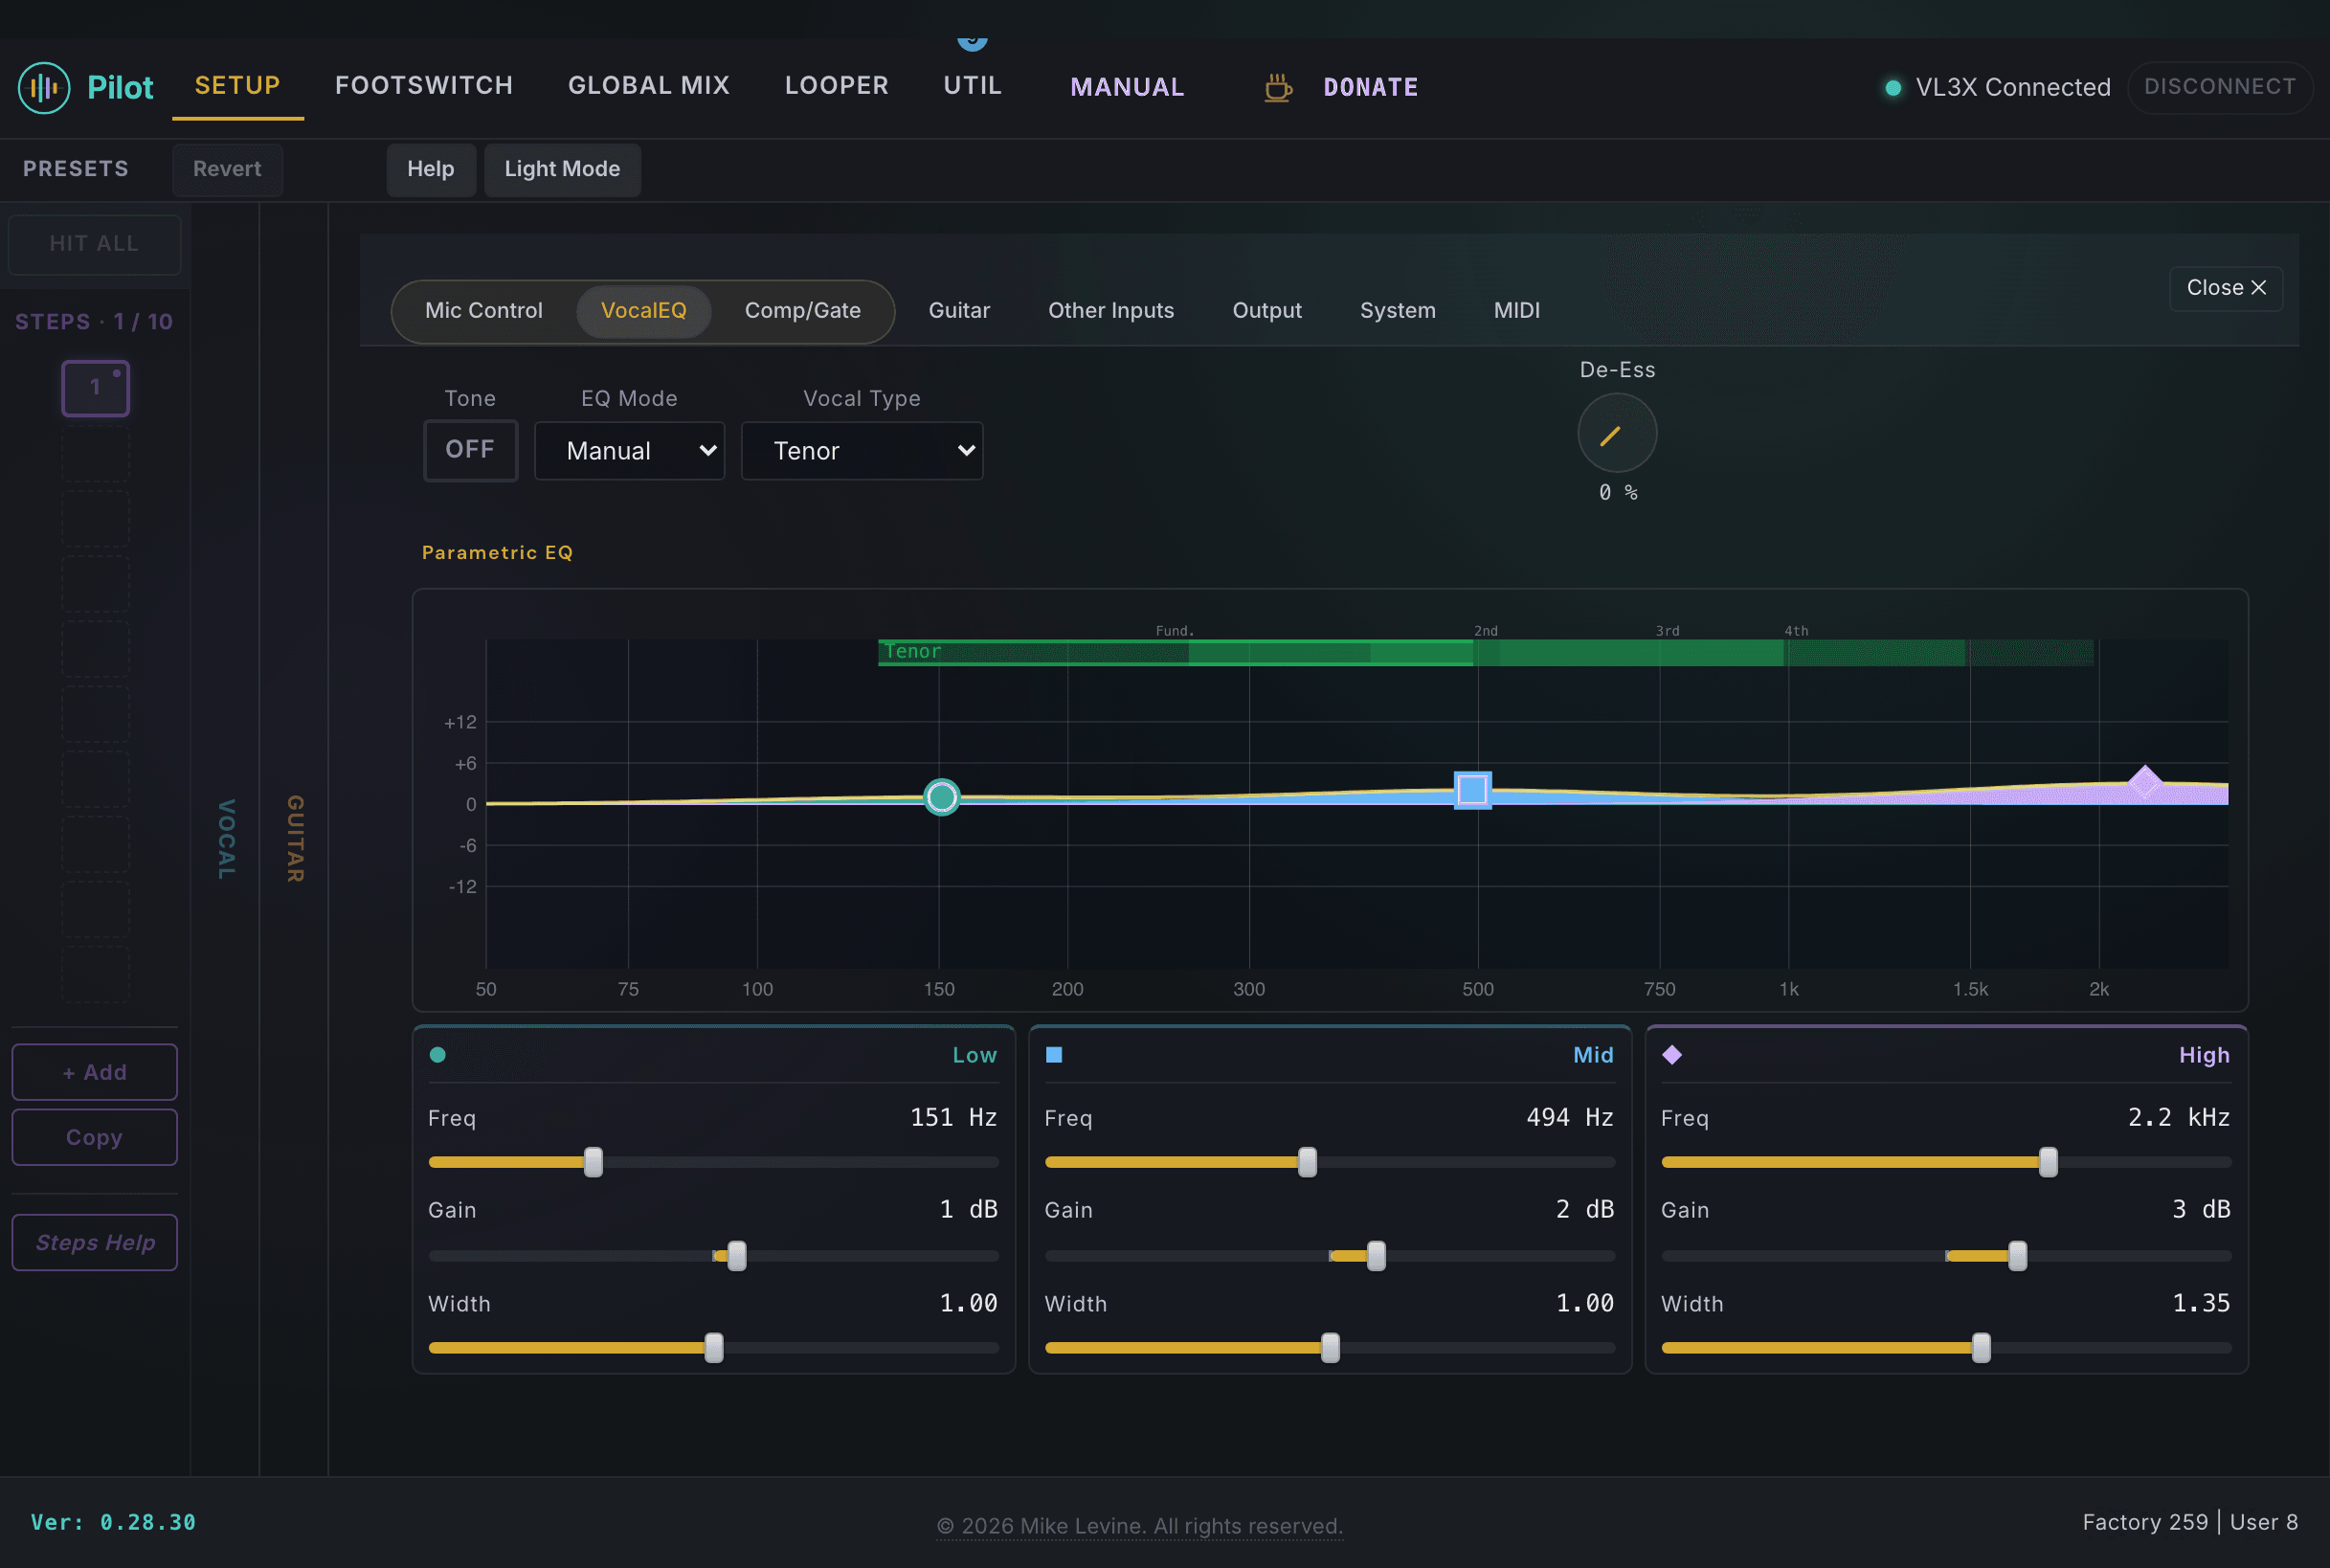Close the setup panel with Close X
Image resolution: width=2330 pixels, height=1568 pixels.
(2226, 288)
